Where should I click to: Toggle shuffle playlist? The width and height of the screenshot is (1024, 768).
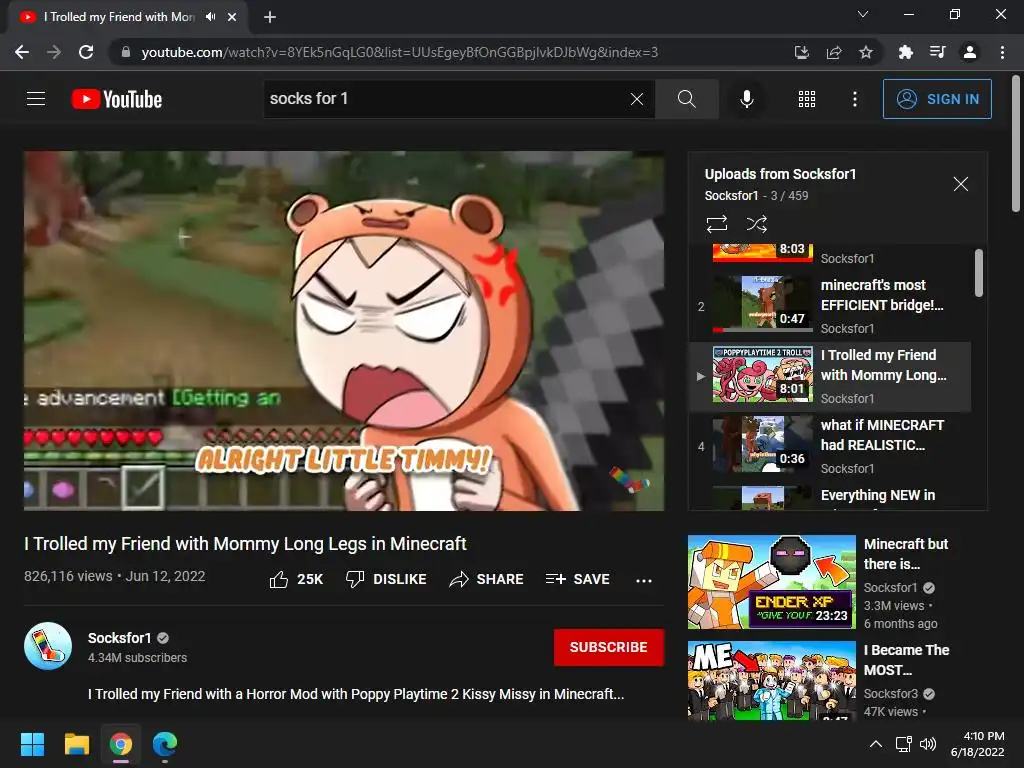pos(756,224)
